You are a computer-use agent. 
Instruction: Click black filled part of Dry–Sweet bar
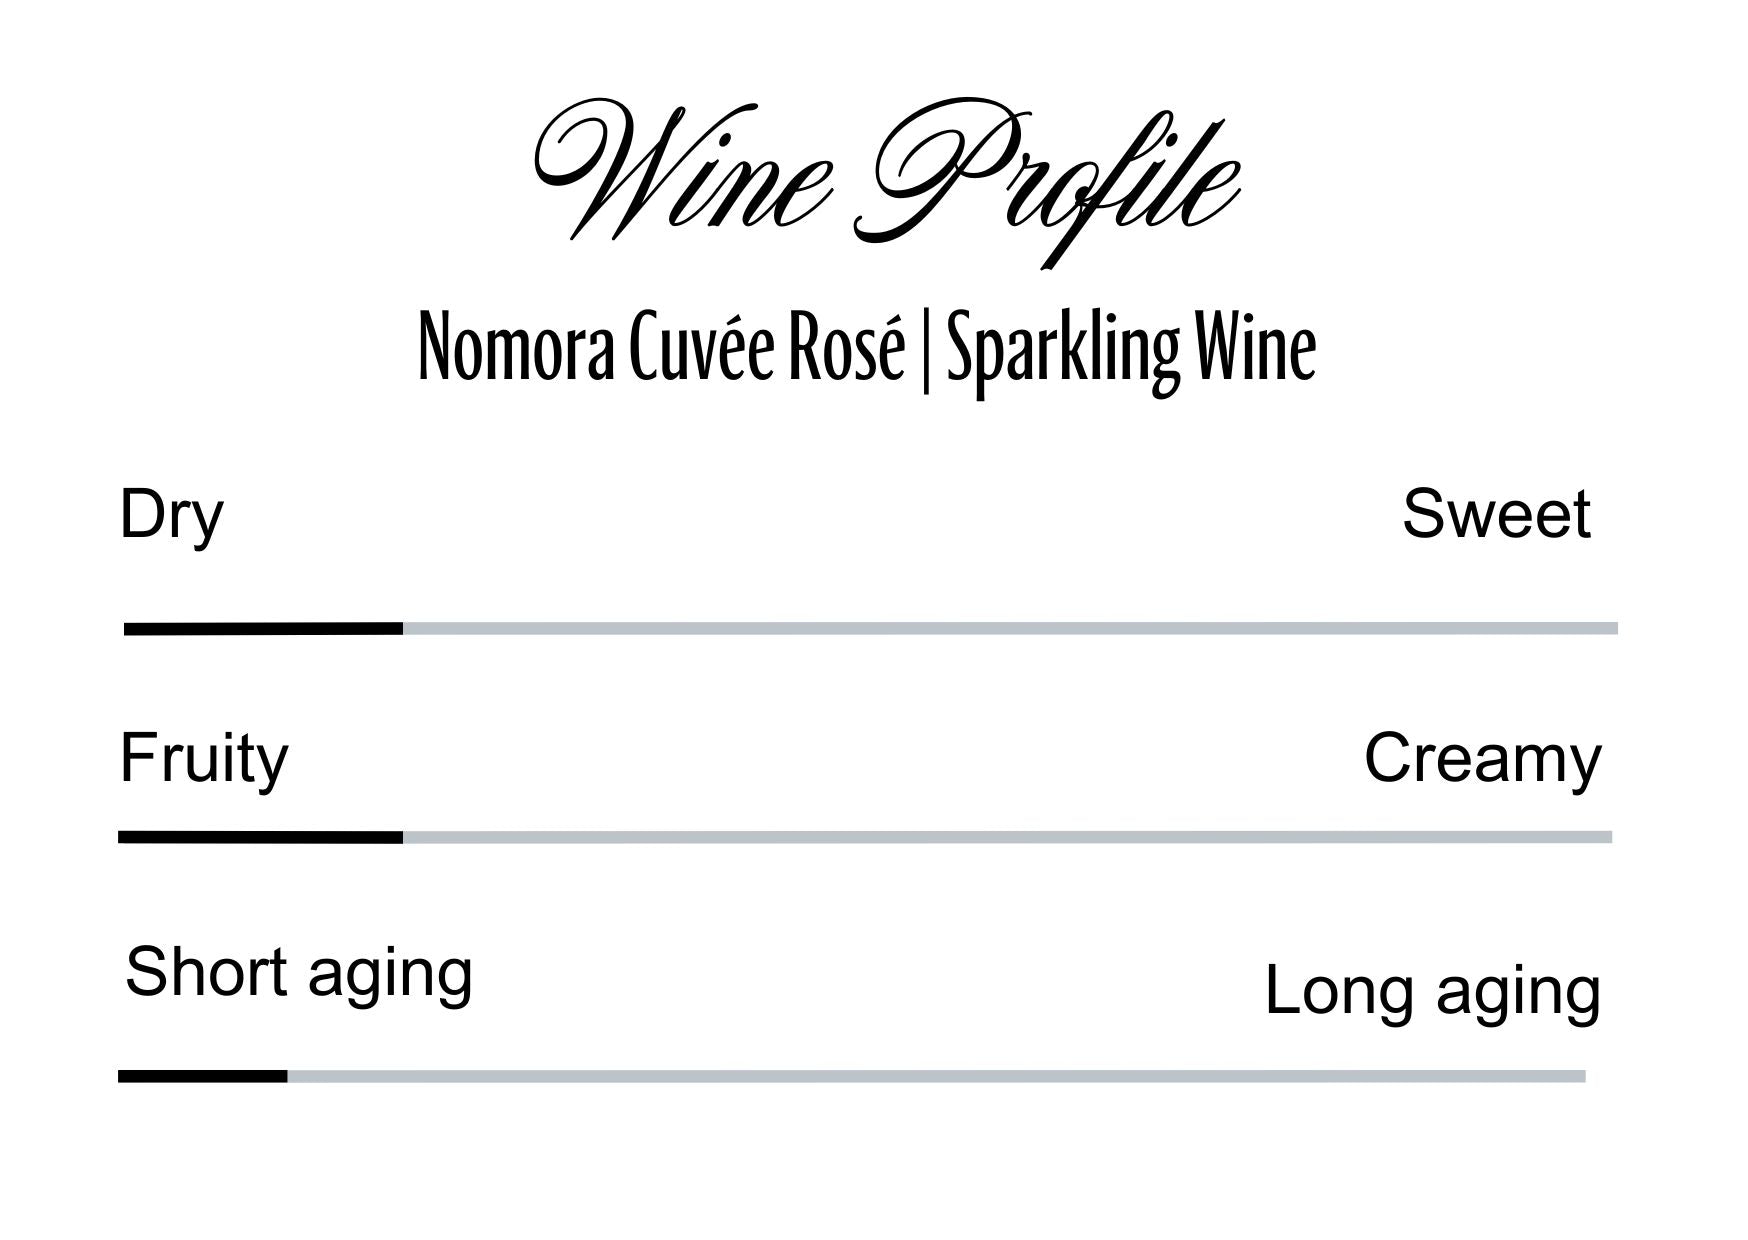point(263,629)
